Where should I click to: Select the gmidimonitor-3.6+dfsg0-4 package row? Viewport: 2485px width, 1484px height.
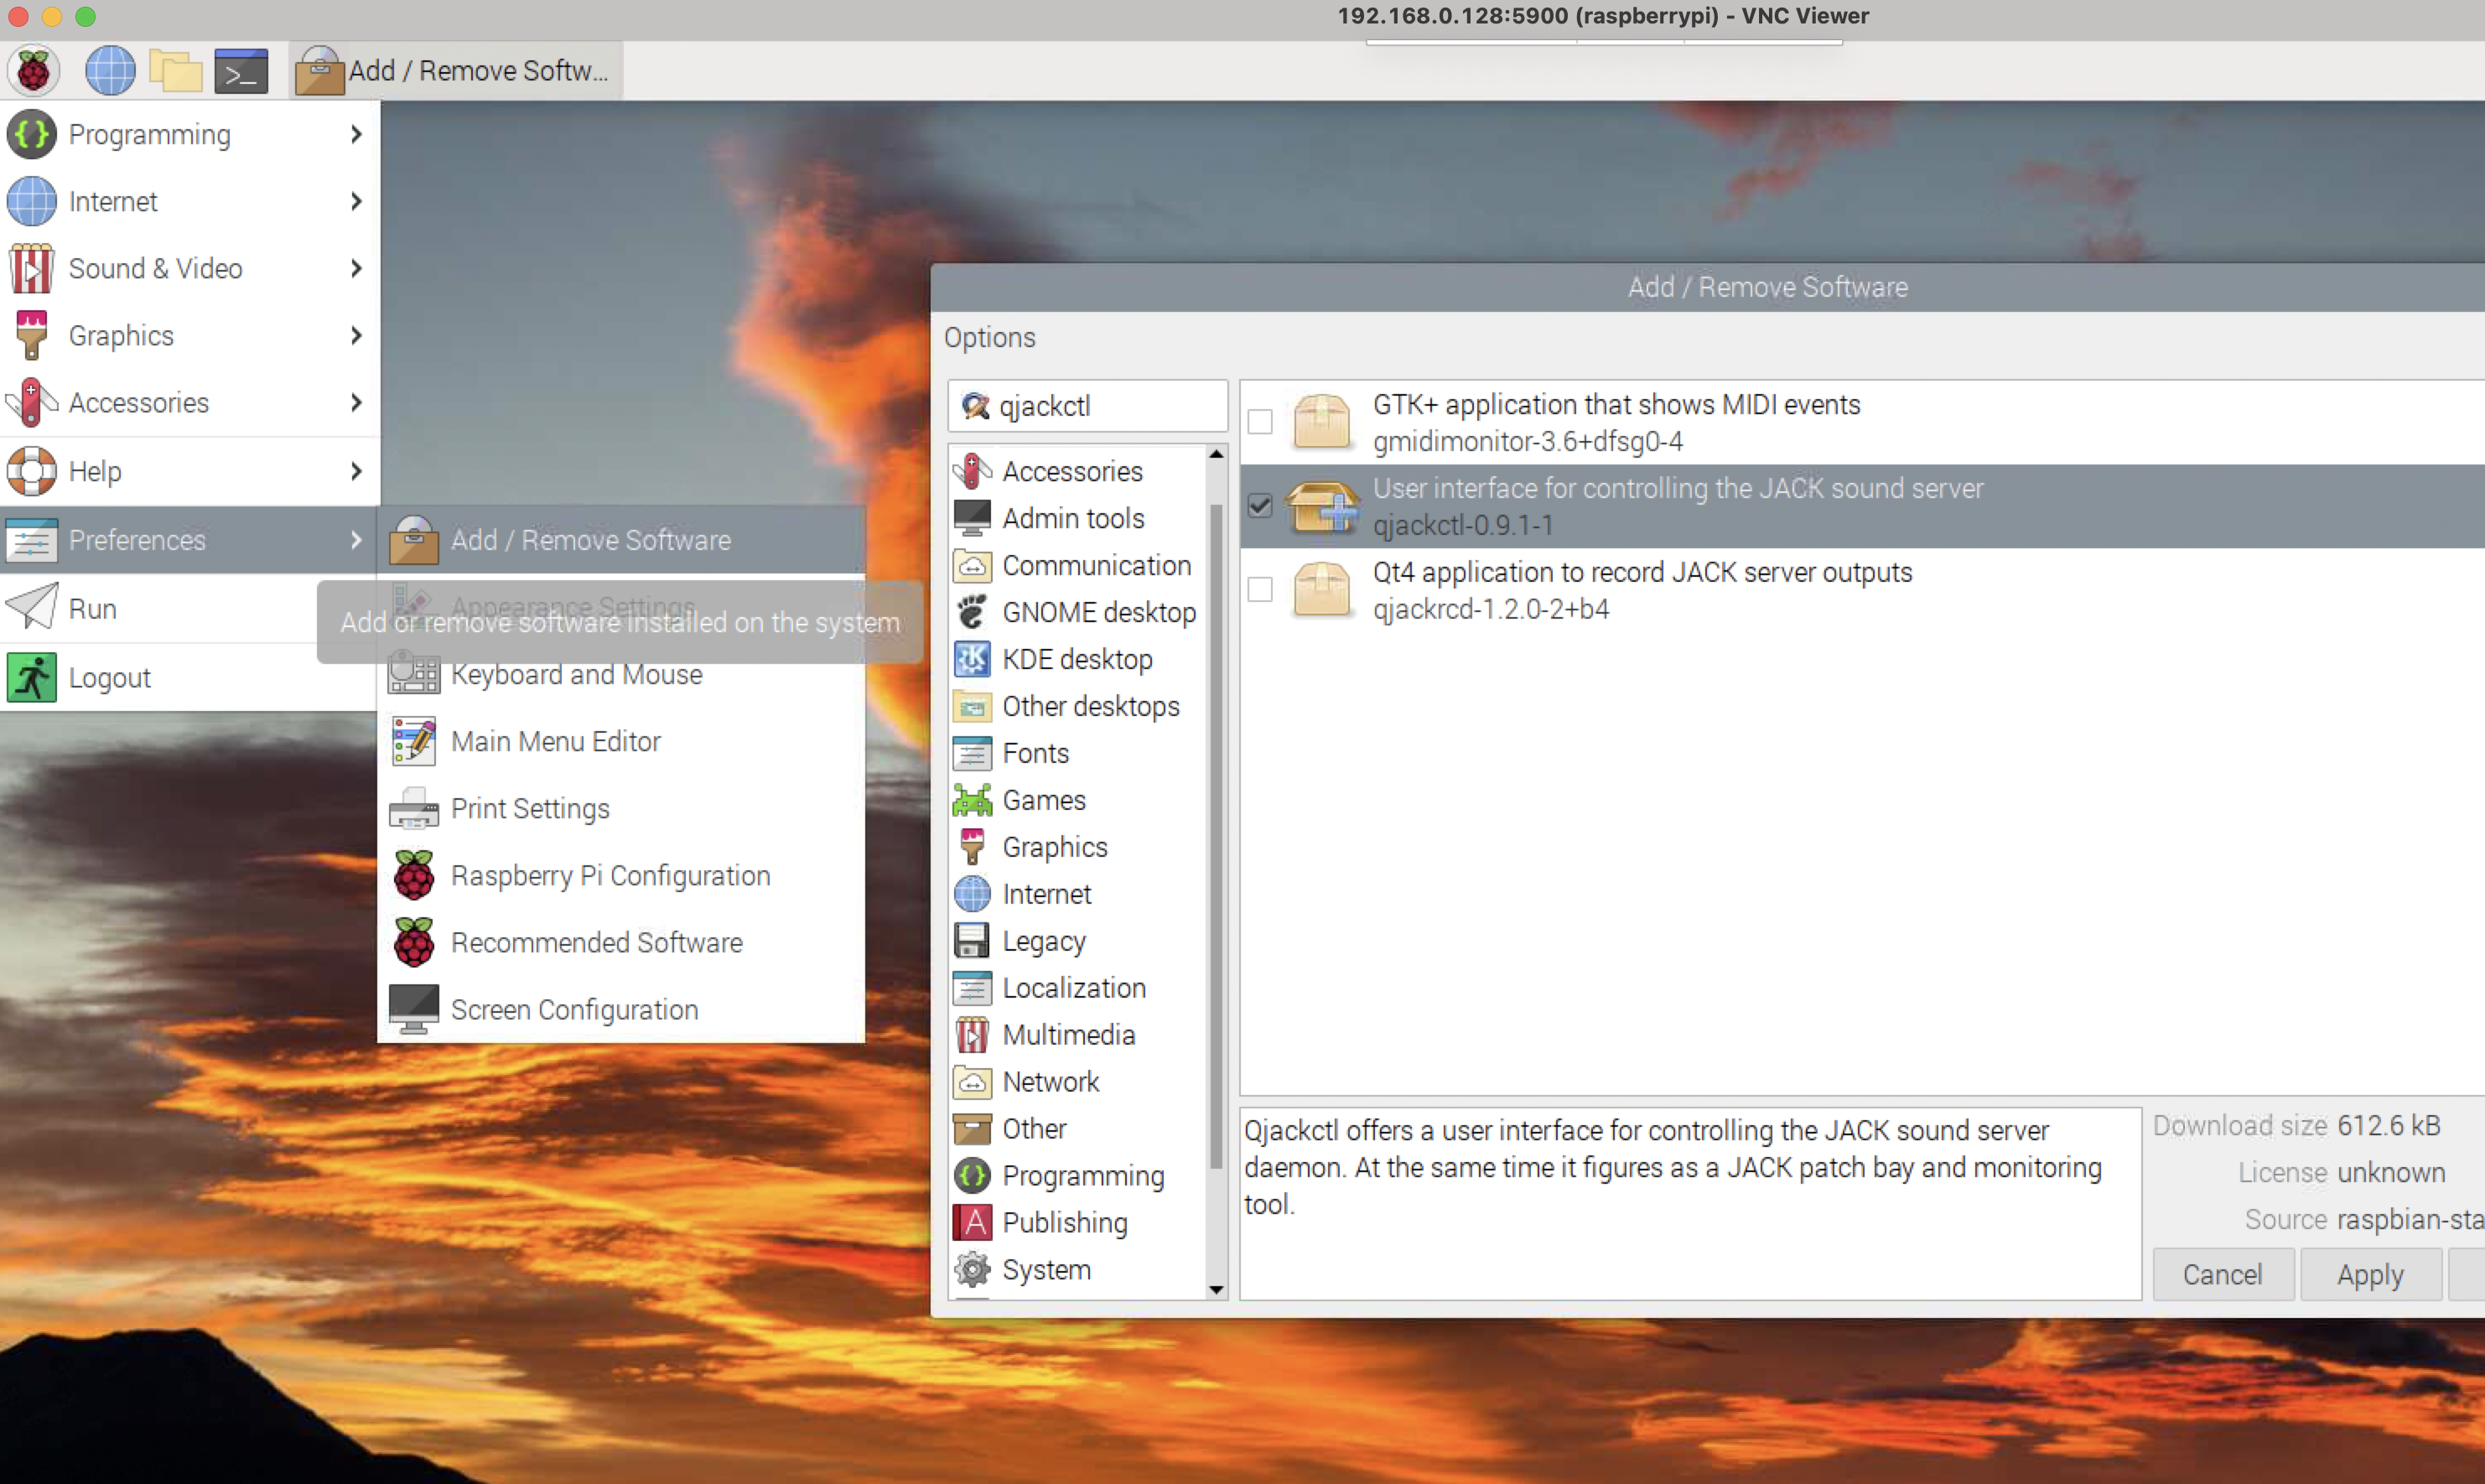(1862, 422)
